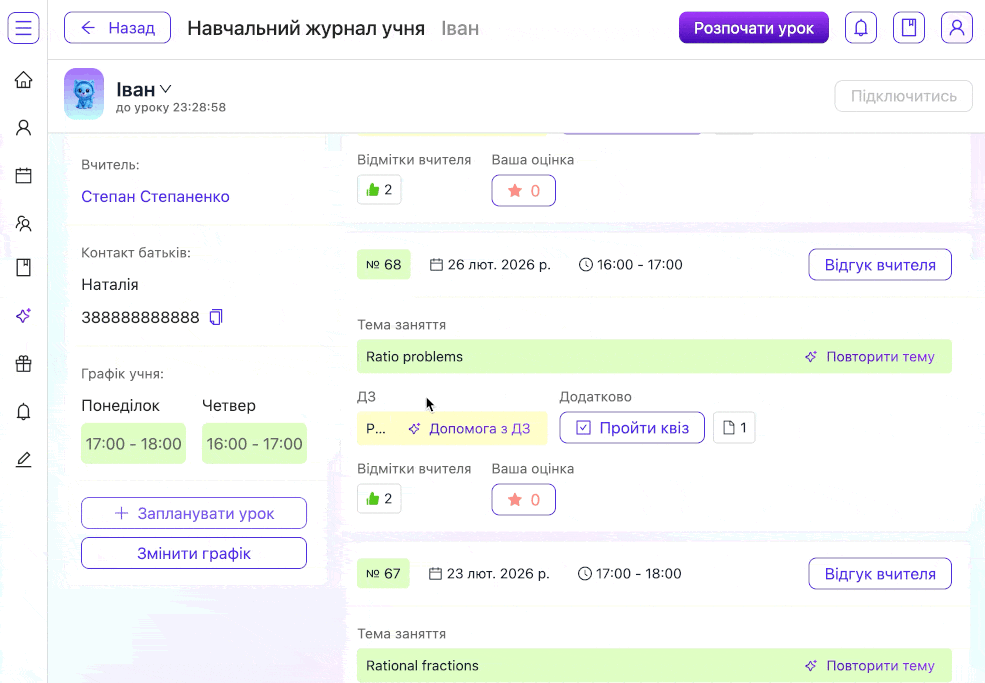This screenshot has height=683, width=985.
Task: Open the notifications bell in top bar
Action: point(860,28)
